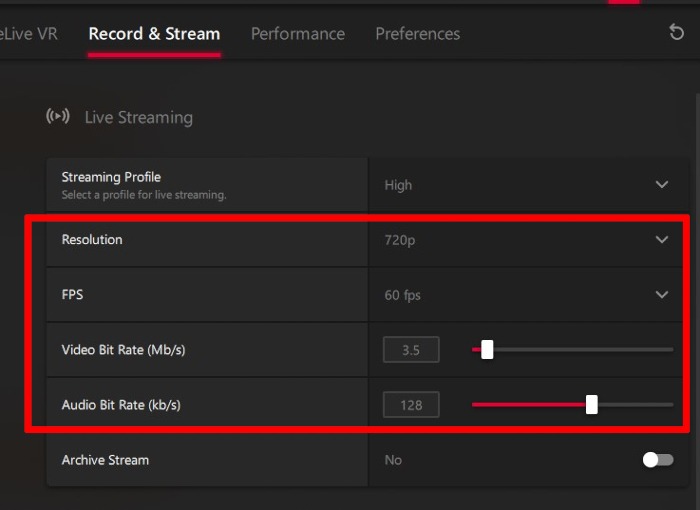The width and height of the screenshot is (700, 510).
Task: Click the Video Bit Rate (Mb/s) label
Action: click(x=123, y=350)
